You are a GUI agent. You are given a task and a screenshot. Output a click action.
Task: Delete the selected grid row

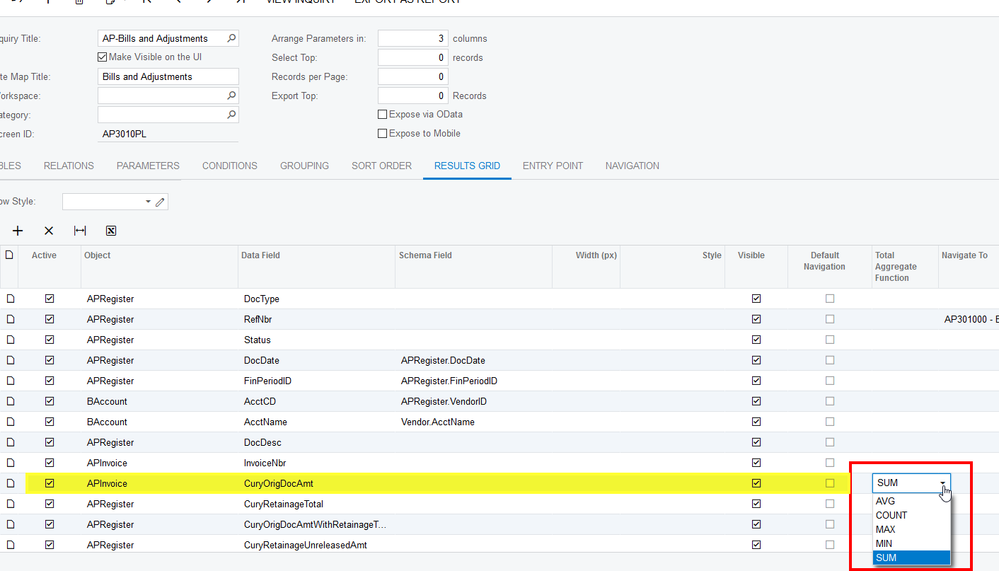[49, 231]
